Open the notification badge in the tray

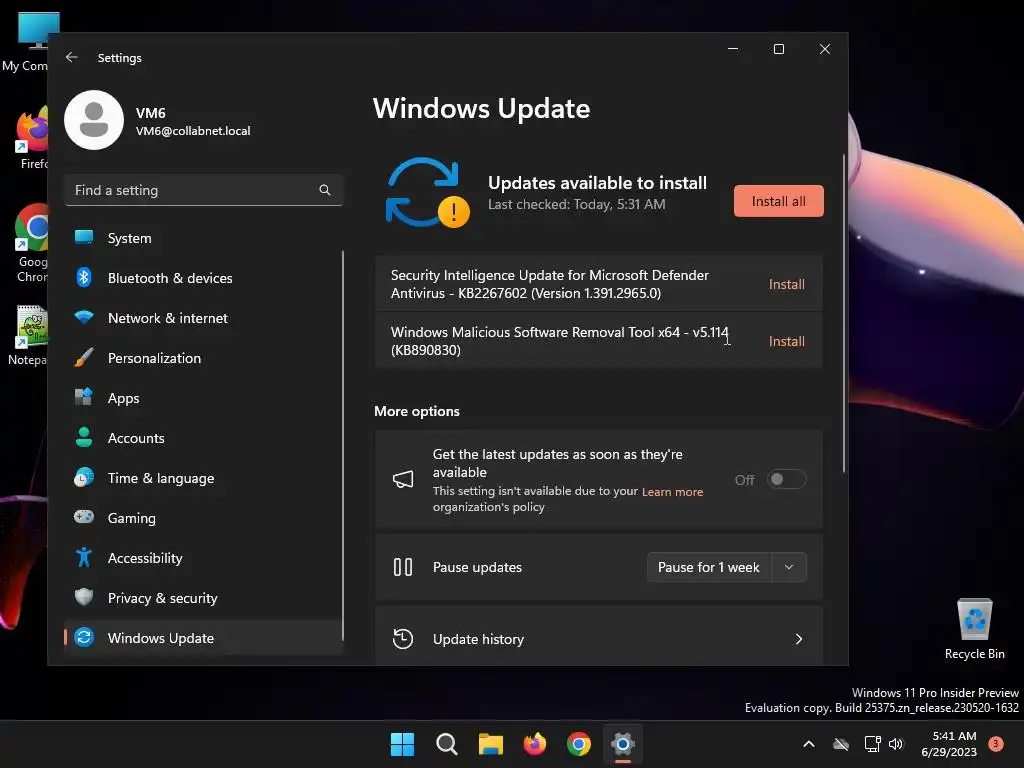click(x=996, y=743)
